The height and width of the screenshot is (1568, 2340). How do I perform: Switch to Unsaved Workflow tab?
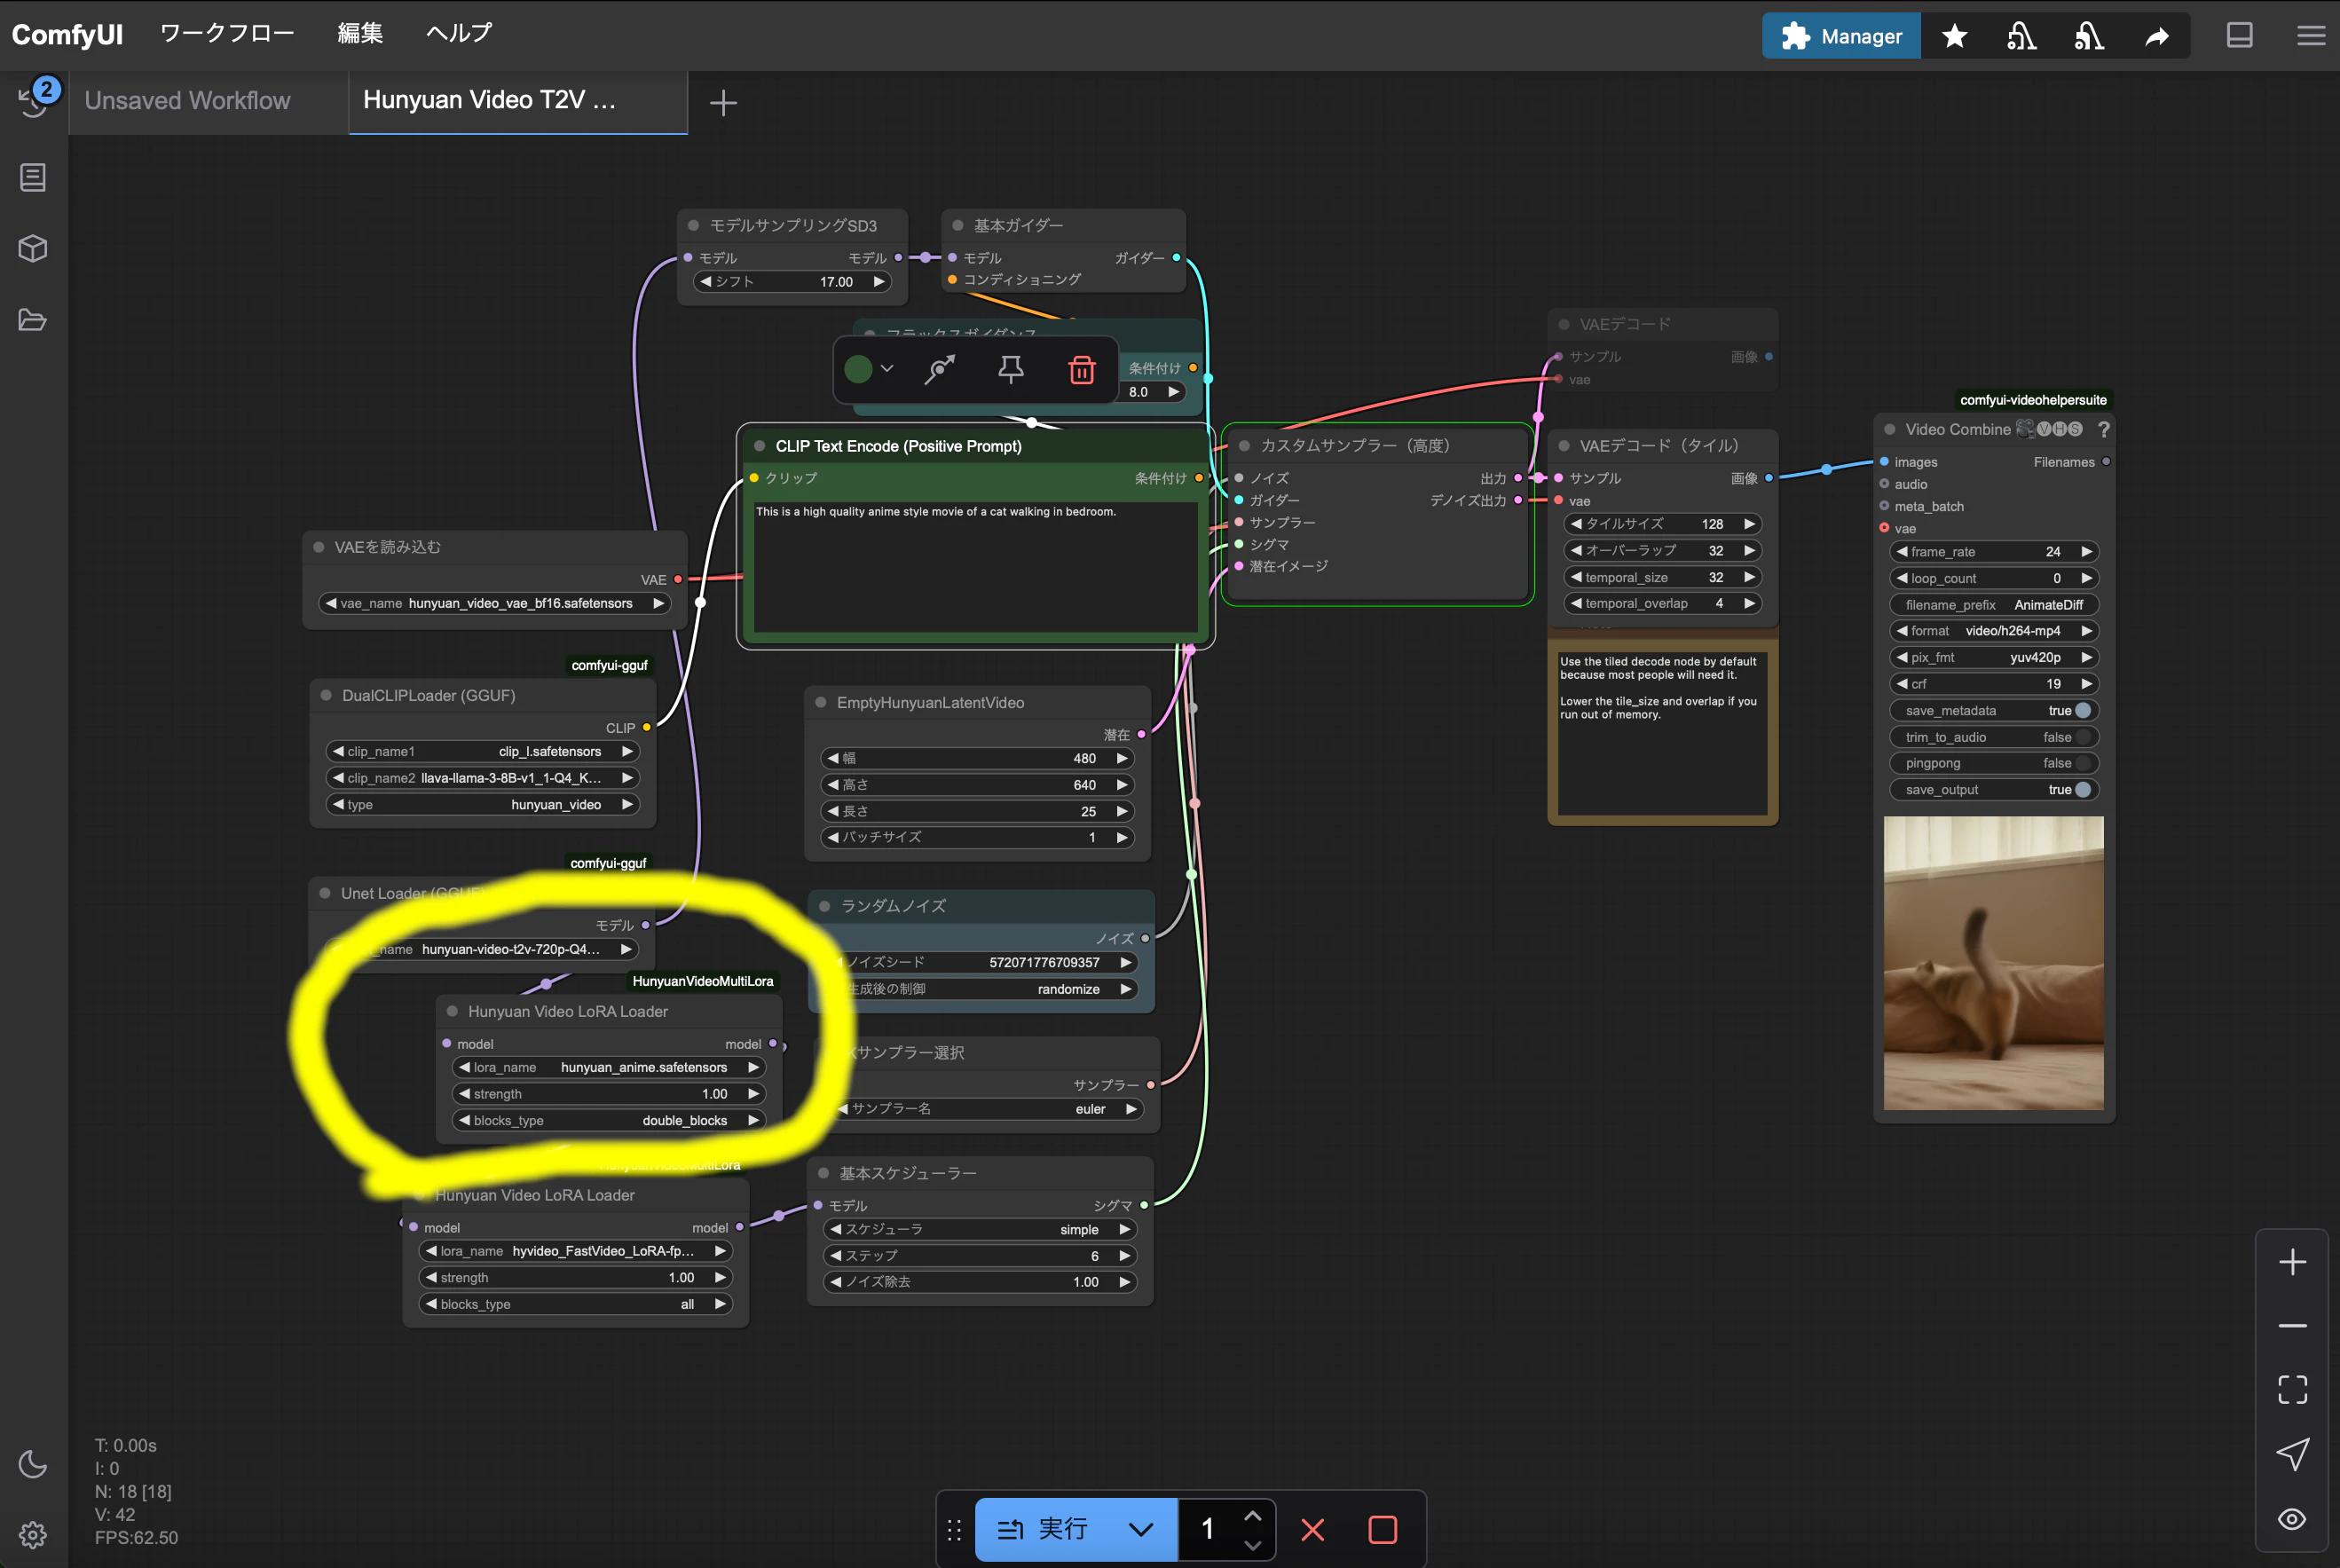(x=188, y=101)
